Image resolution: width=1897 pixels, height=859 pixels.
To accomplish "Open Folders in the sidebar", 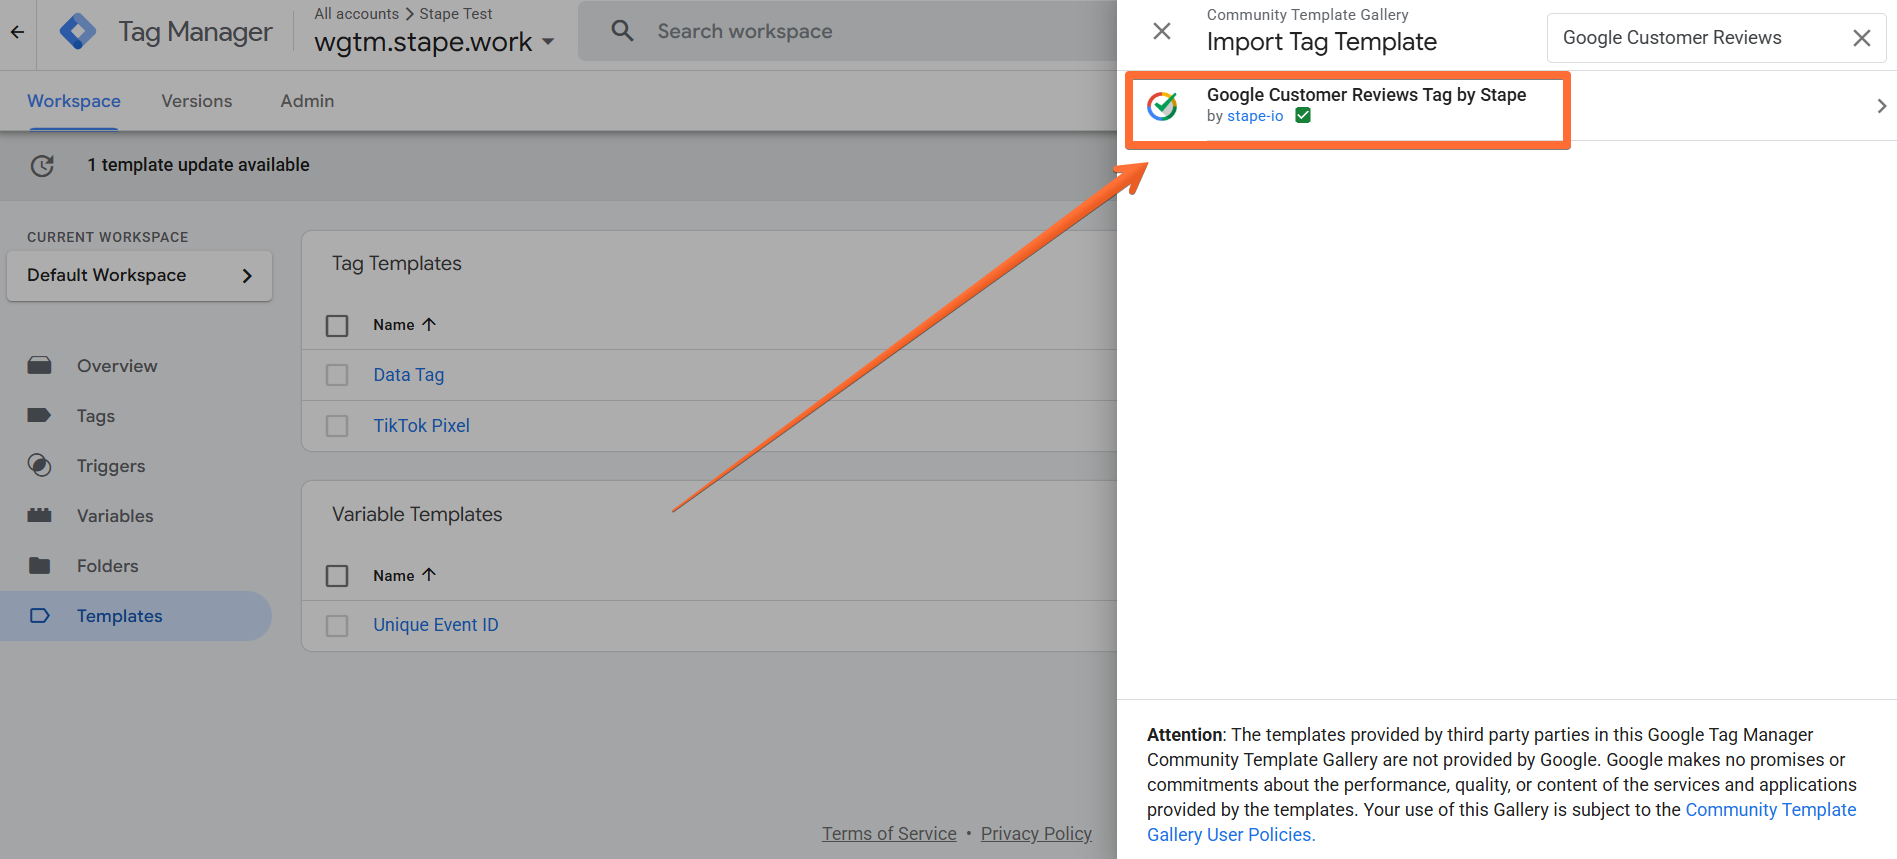I will click(108, 566).
